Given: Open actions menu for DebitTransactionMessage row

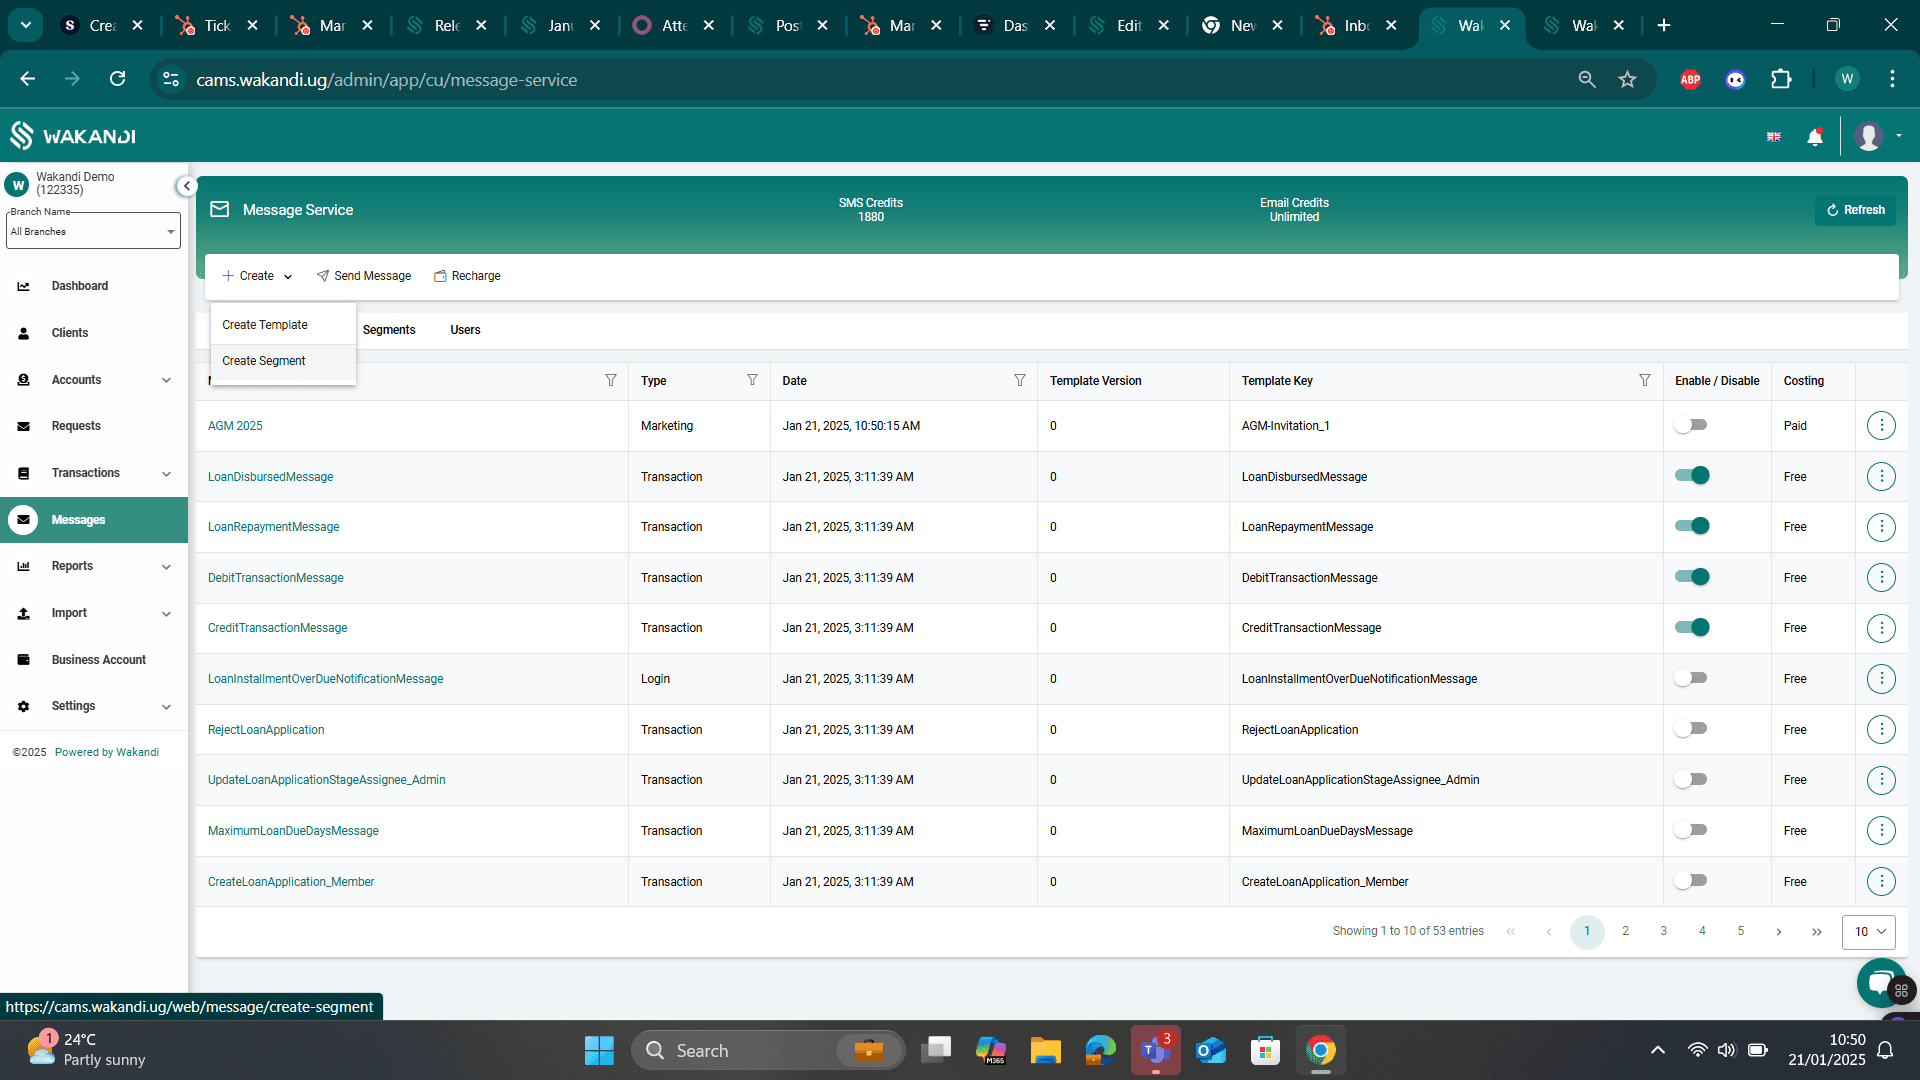Looking at the screenshot, I should [1881, 578].
